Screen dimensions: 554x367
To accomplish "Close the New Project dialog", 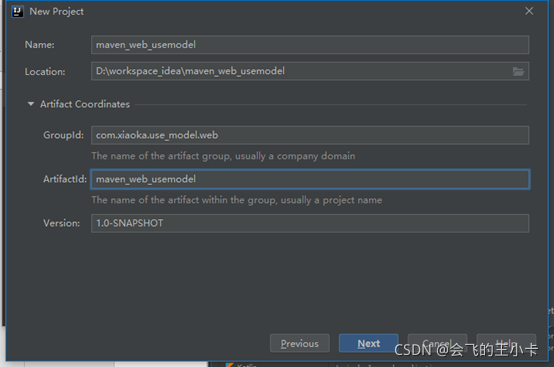I will (x=529, y=11).
